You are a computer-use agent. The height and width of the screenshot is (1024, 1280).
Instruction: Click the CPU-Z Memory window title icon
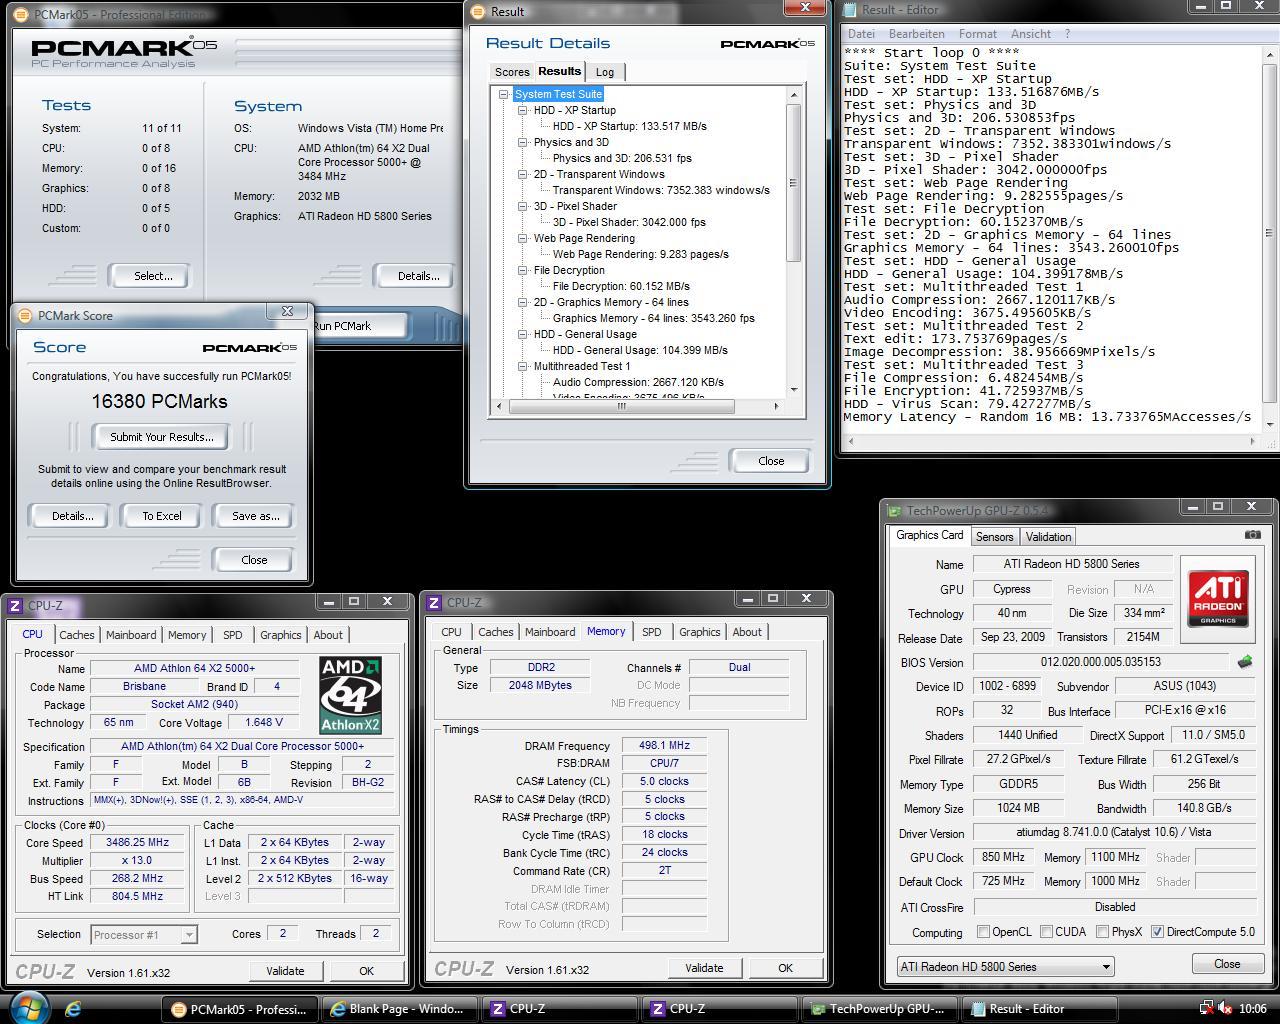coord(434,602)
